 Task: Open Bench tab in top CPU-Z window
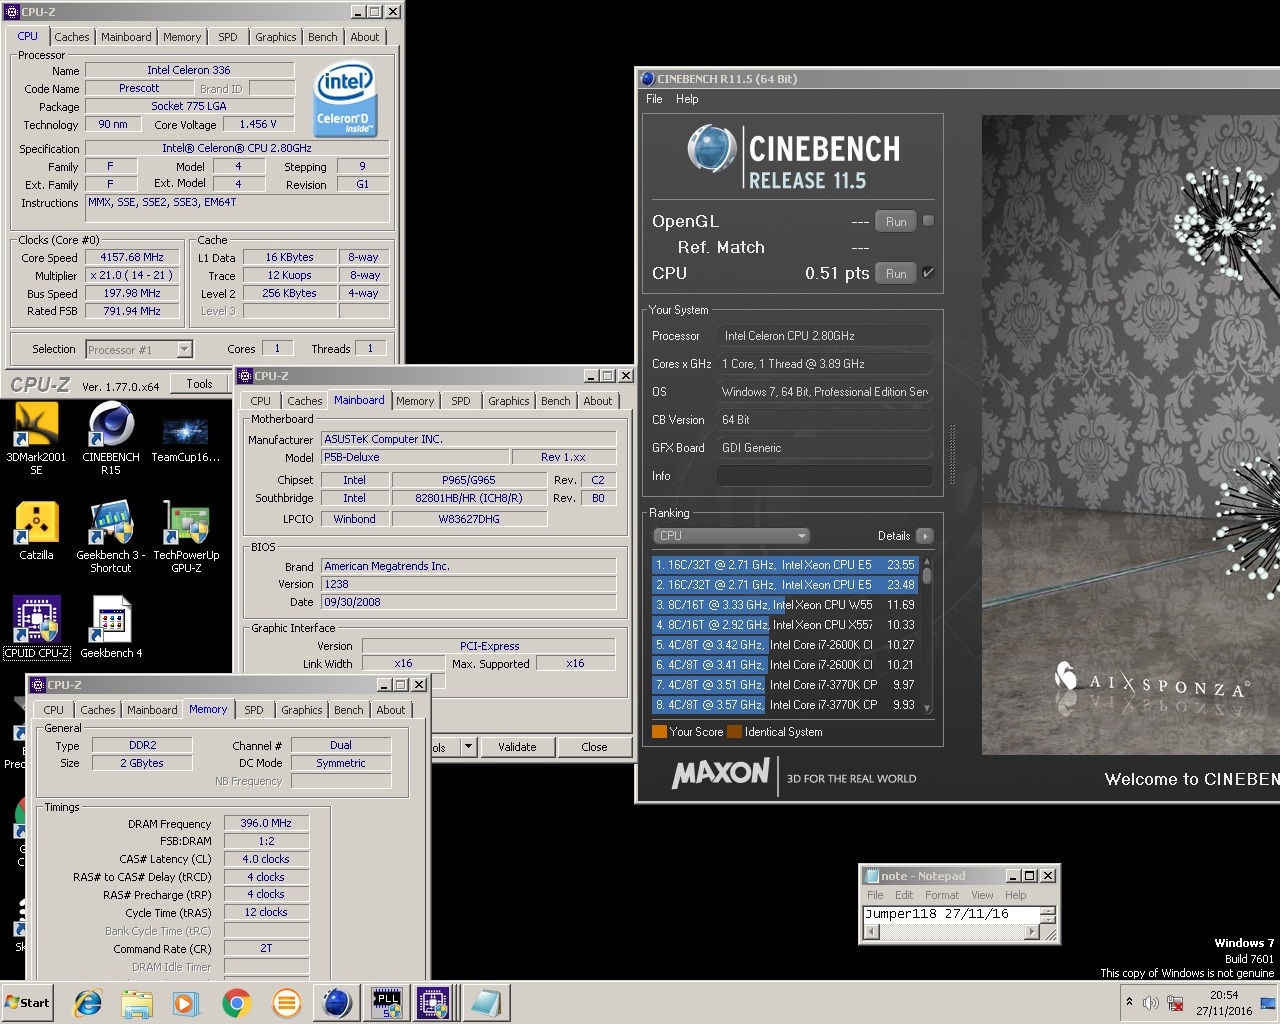322,37
